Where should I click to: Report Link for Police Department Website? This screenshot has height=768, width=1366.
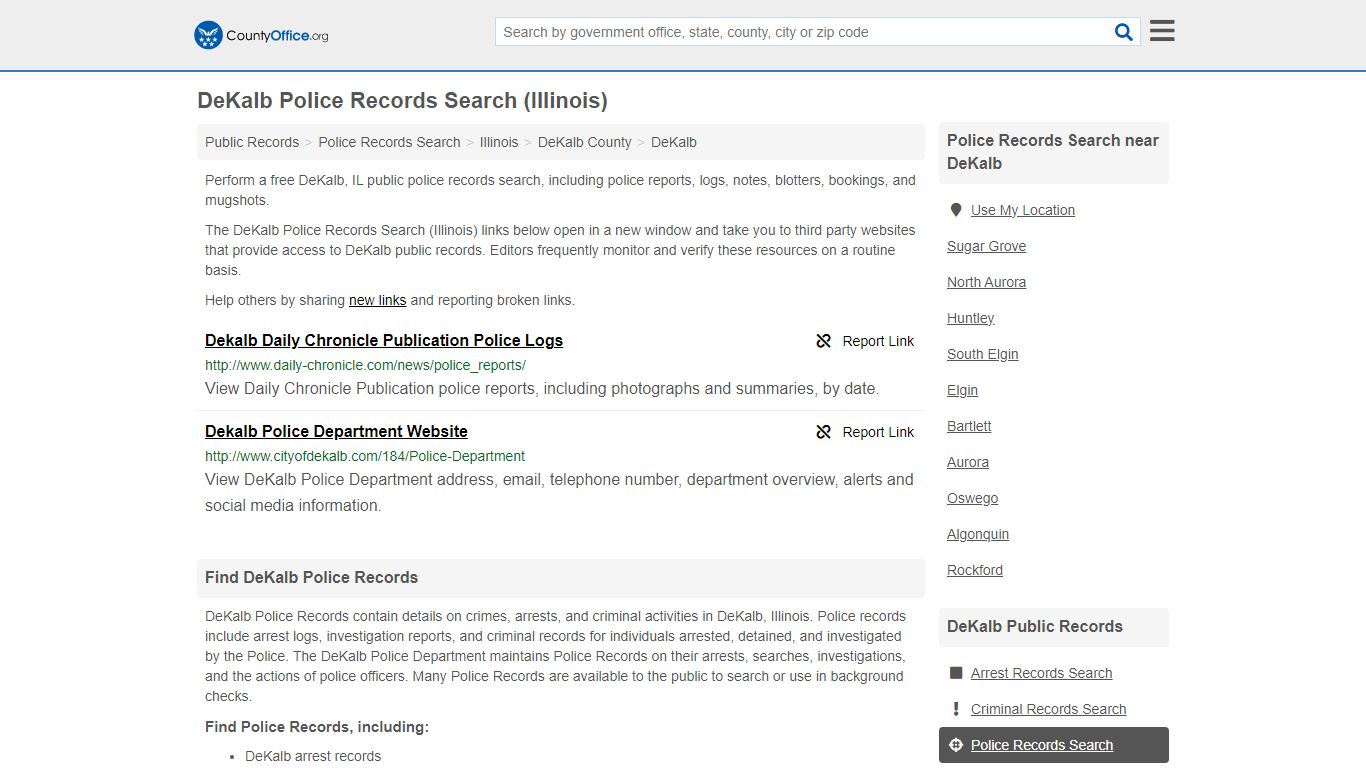tap(865, 432)
